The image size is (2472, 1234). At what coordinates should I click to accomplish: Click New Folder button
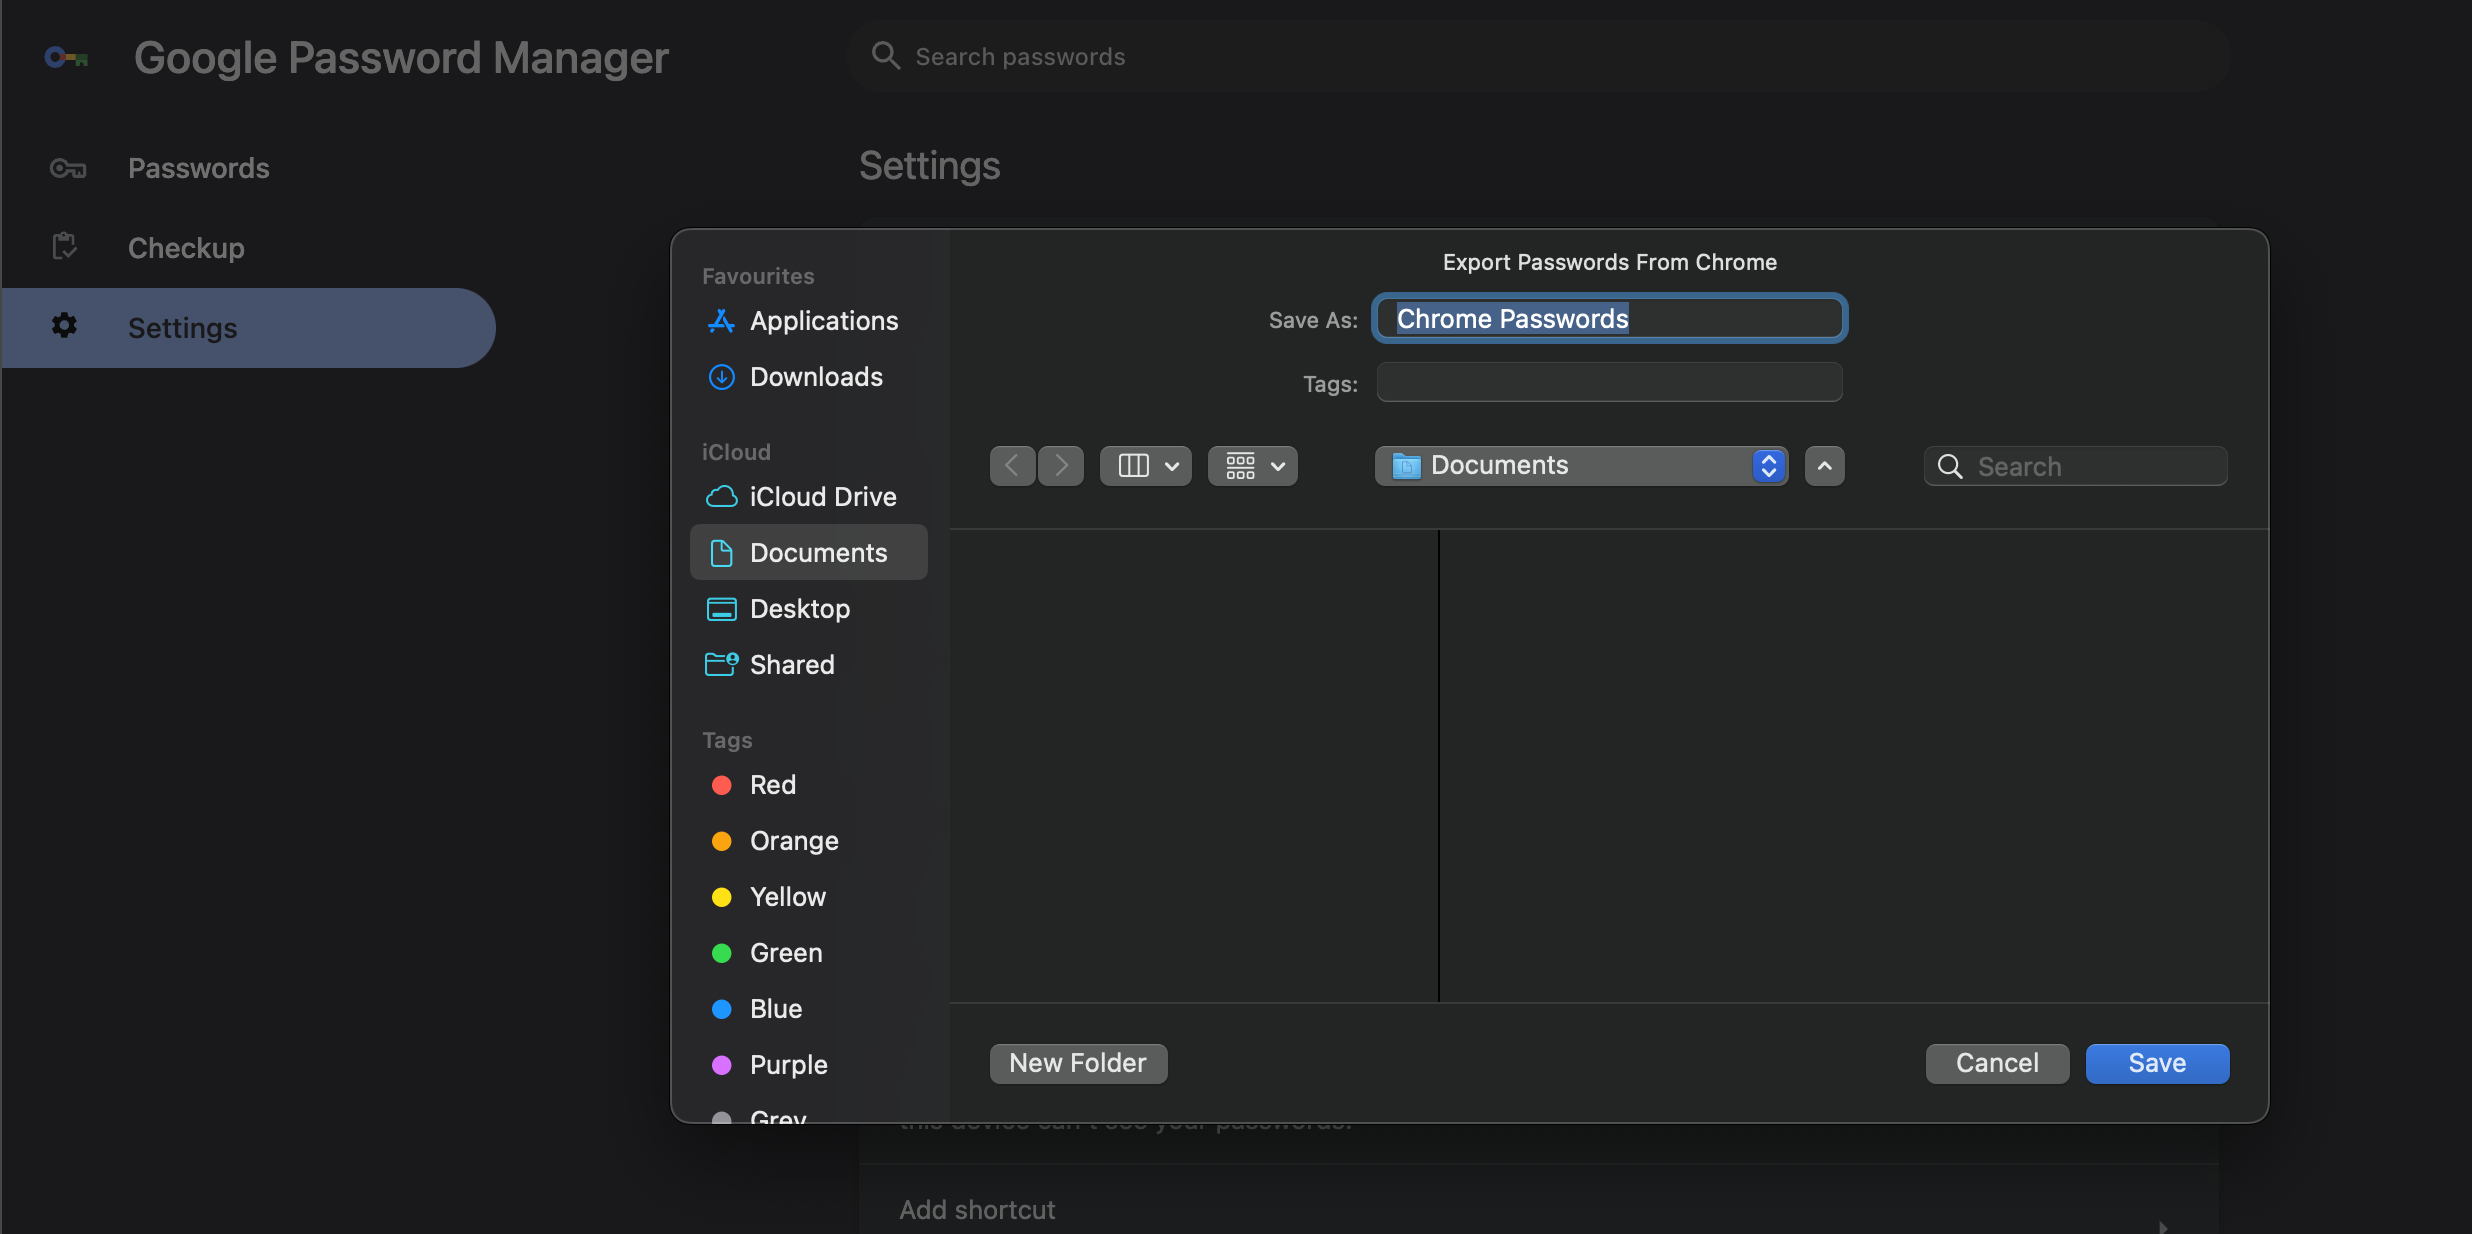point(1078,1063)
